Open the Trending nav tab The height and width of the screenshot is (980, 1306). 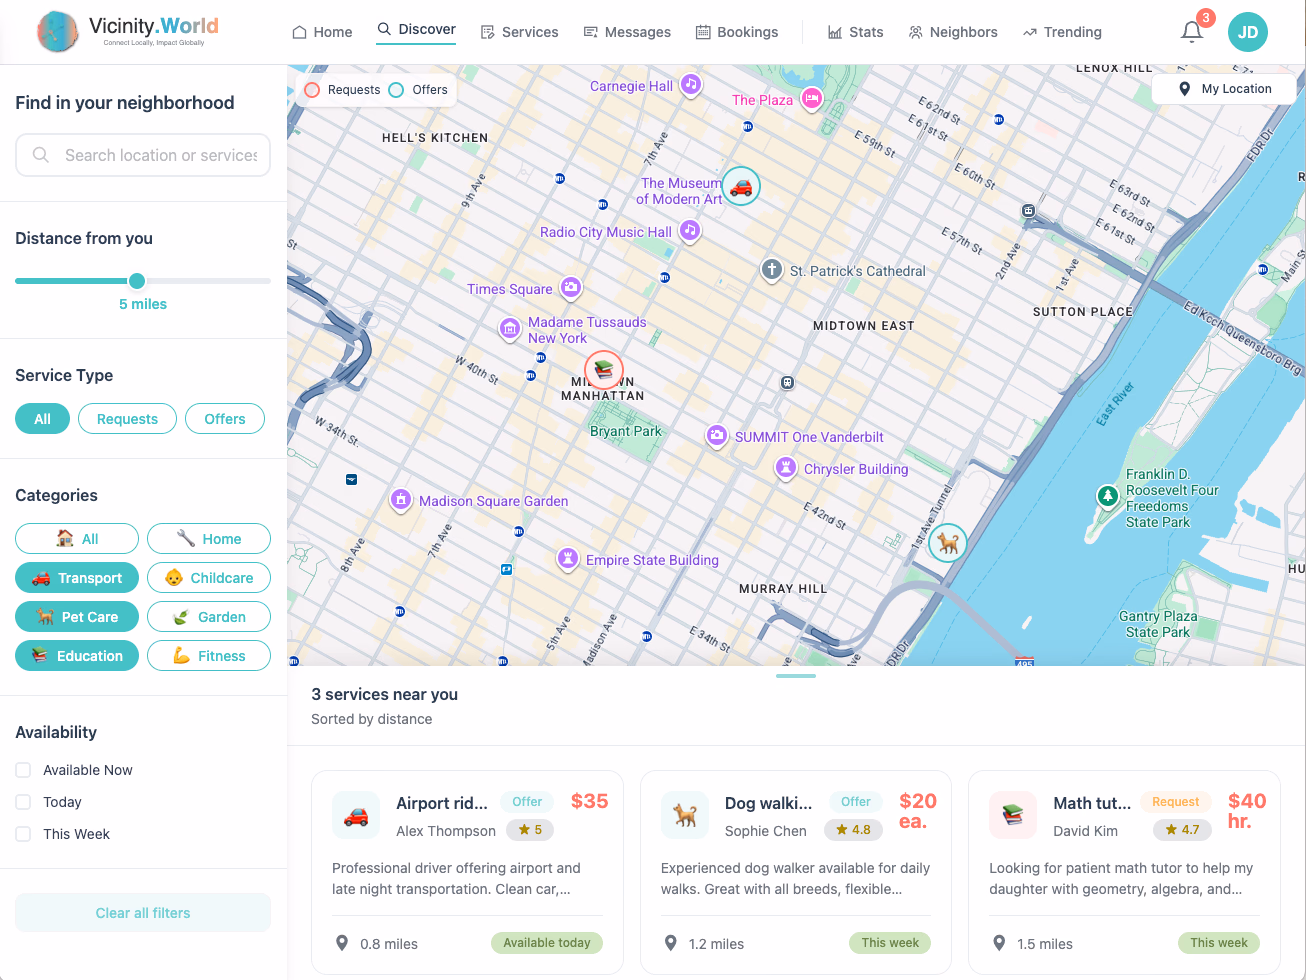pyautogui.click(x=1062, y=32)
